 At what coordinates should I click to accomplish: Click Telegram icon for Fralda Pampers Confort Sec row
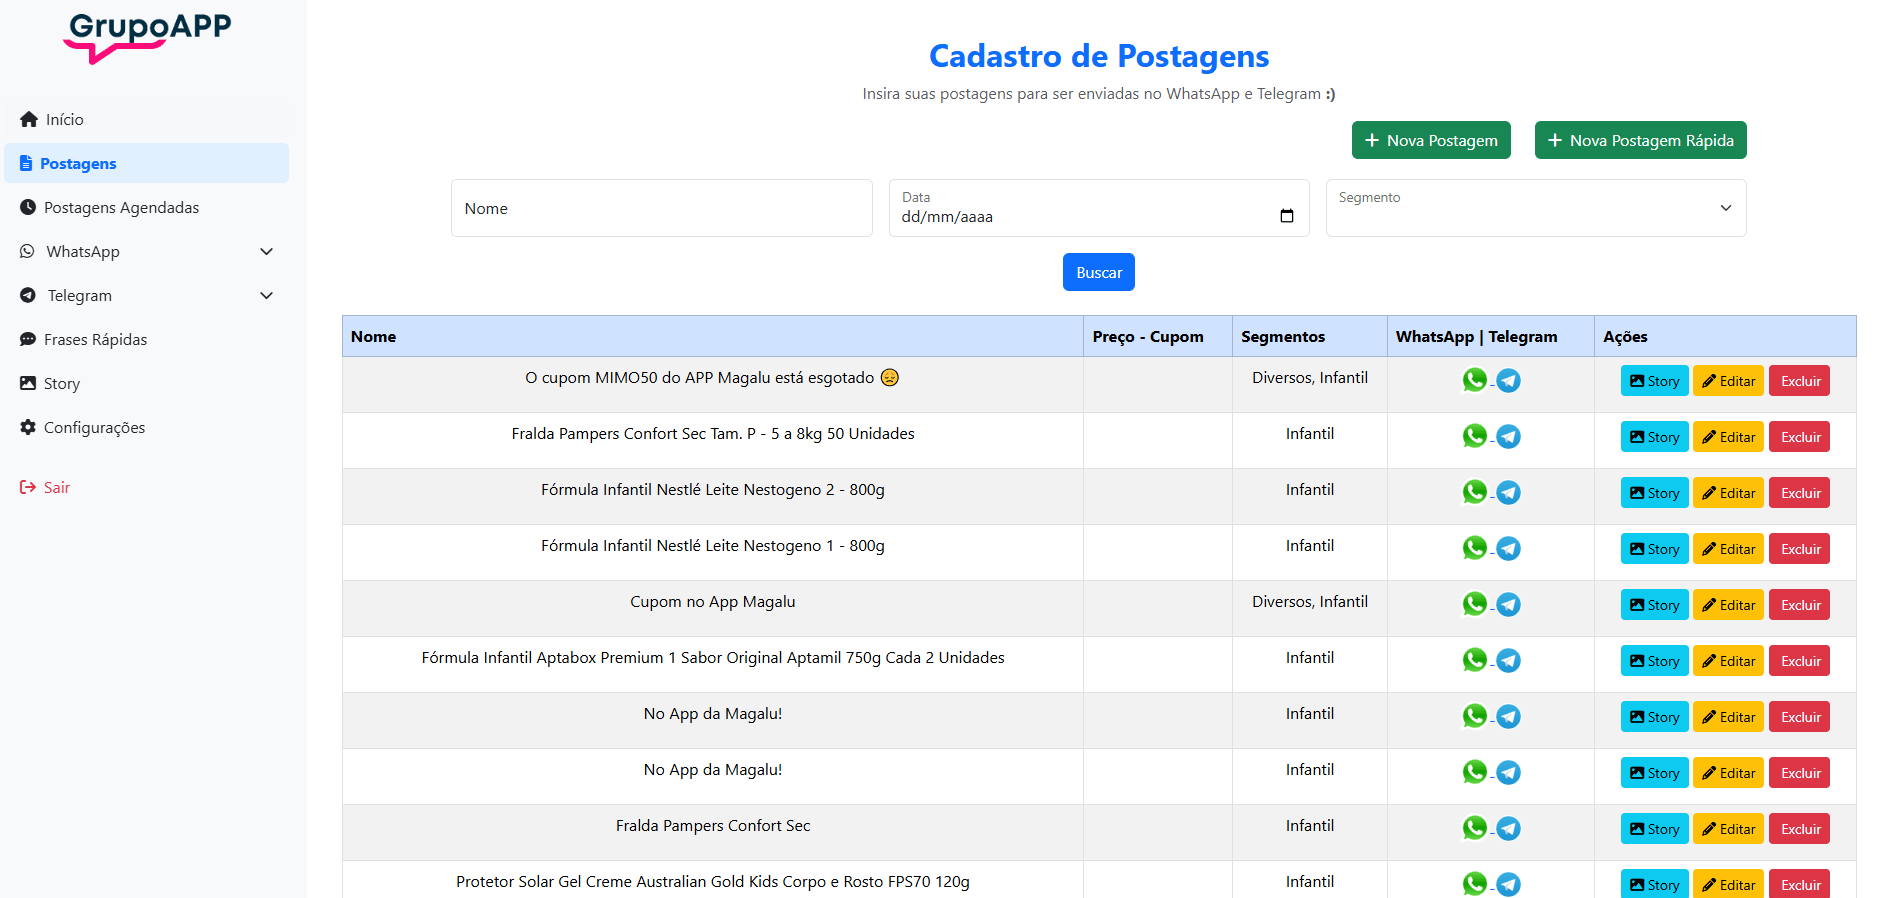[x=1508, y=829]
